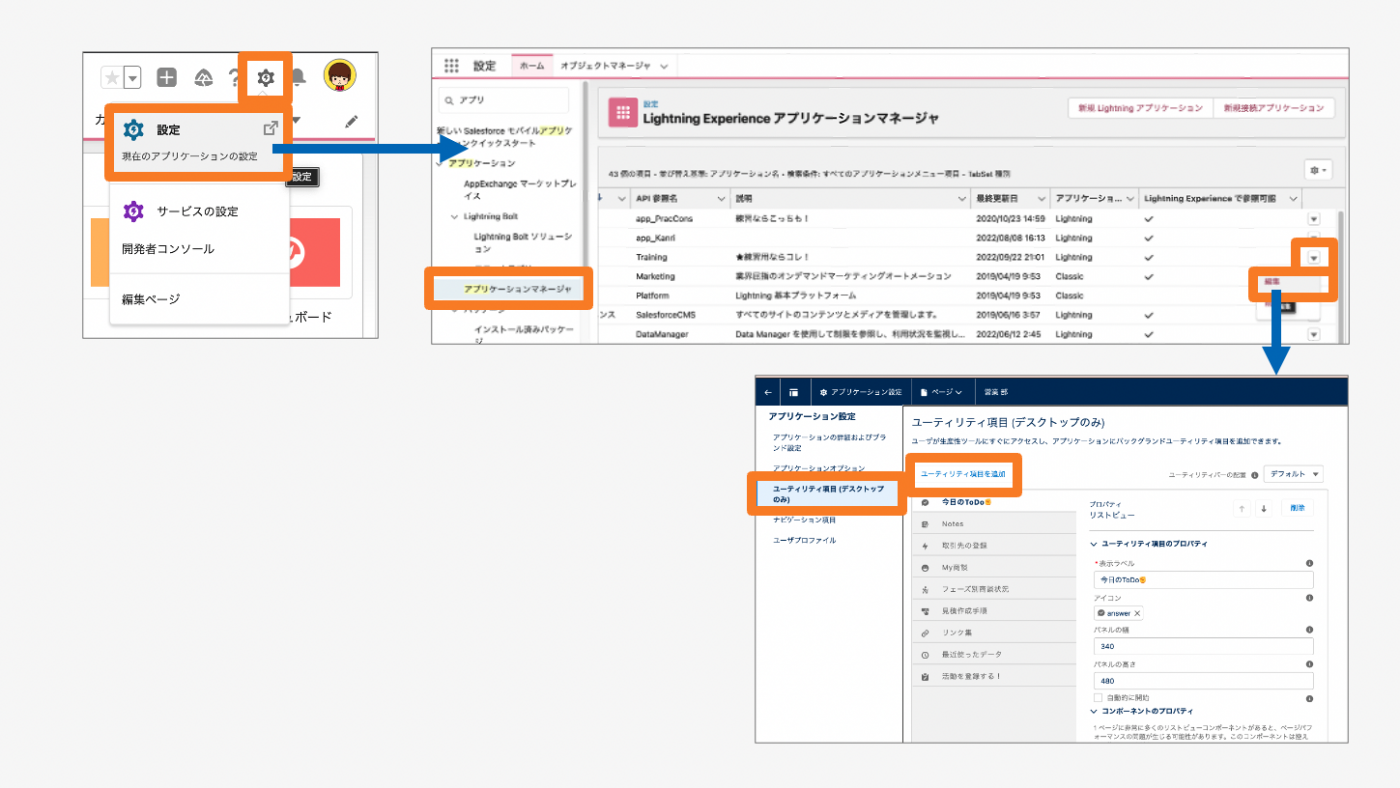Expand the chevron after オブジェクトマネージャ tab
The image size is (1400, 788).
(x=664, y=66)
